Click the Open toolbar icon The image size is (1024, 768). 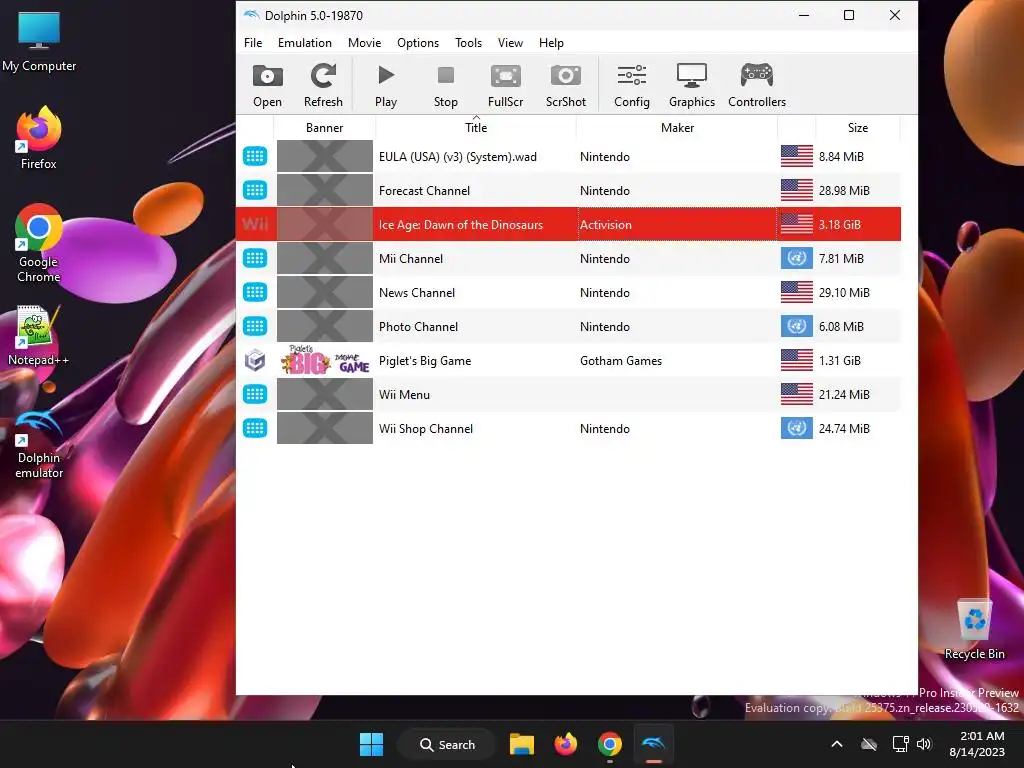tap(268, 85)
